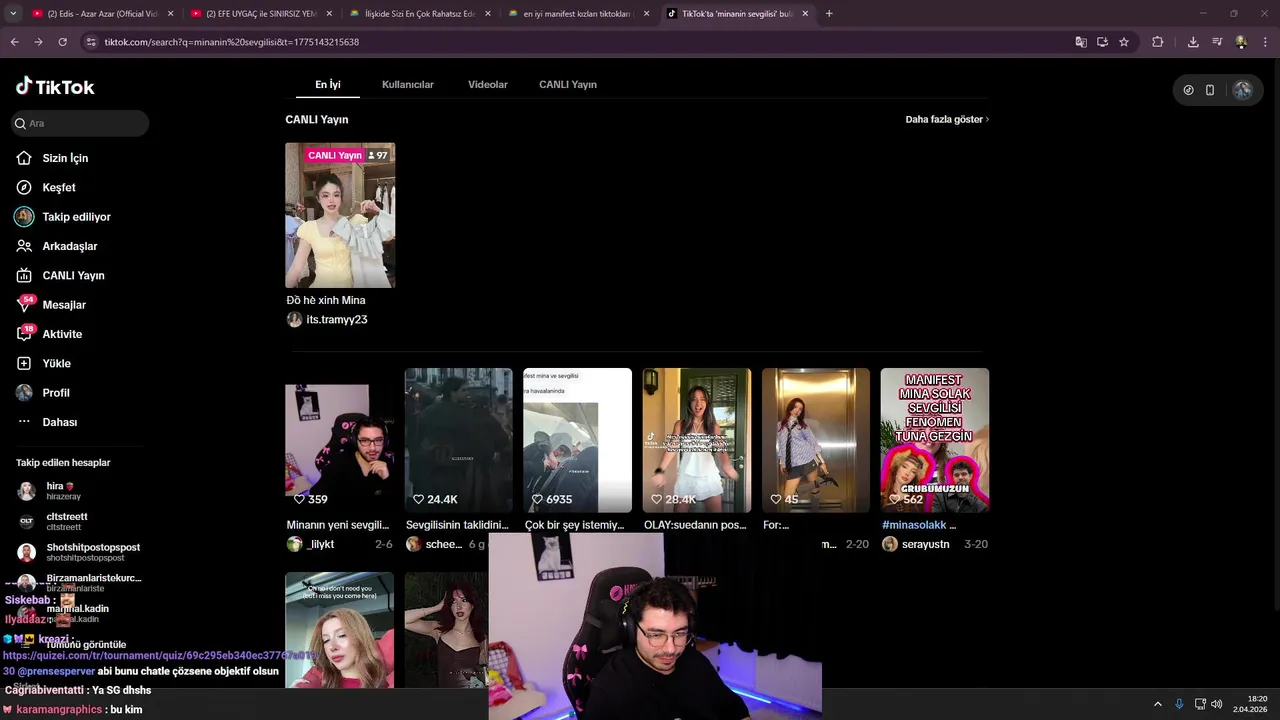
Task: Open the browser downloads panel
Action: 1193,42
